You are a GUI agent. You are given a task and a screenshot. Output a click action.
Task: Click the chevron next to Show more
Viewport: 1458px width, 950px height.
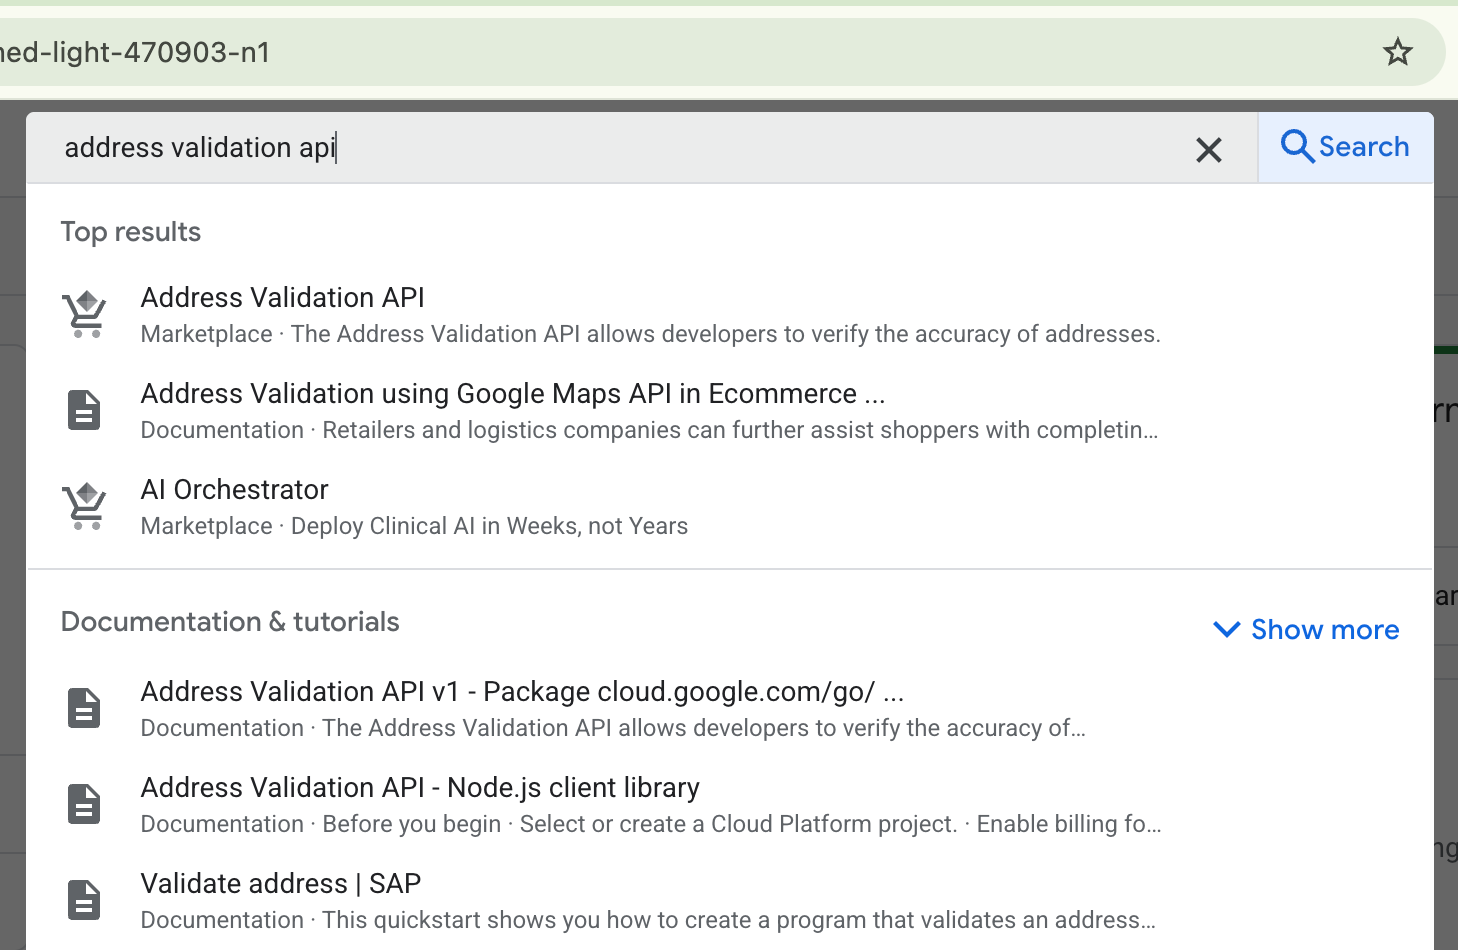1226,630
